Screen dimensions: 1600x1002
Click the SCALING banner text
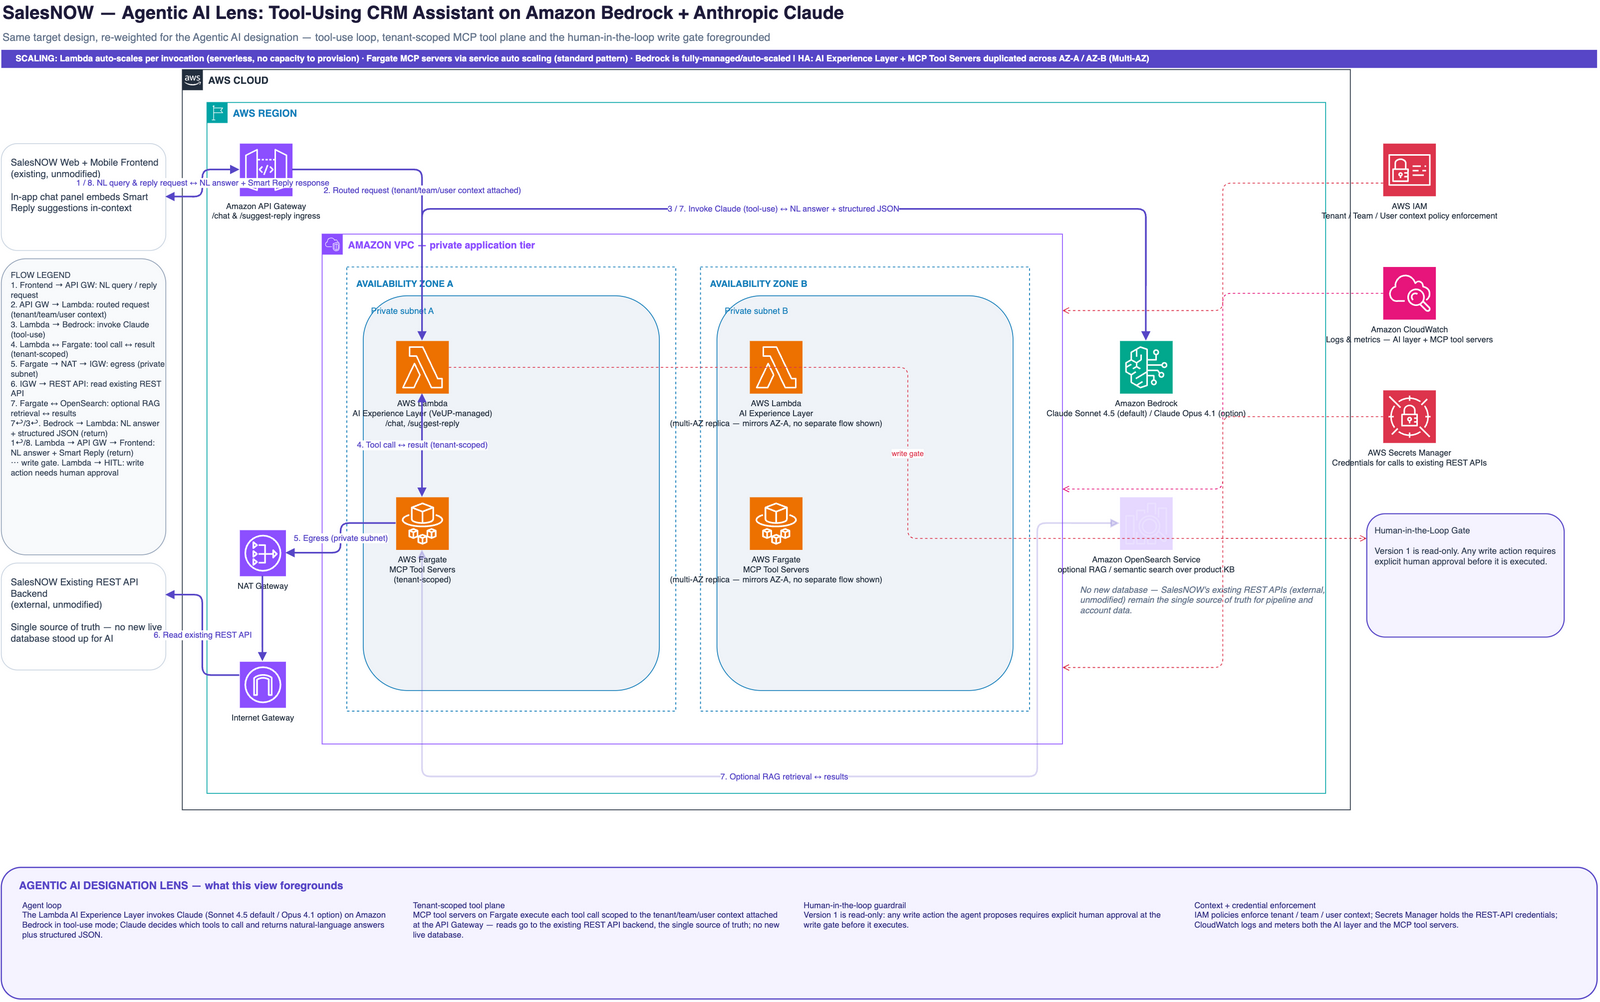[x=582, y=59]
